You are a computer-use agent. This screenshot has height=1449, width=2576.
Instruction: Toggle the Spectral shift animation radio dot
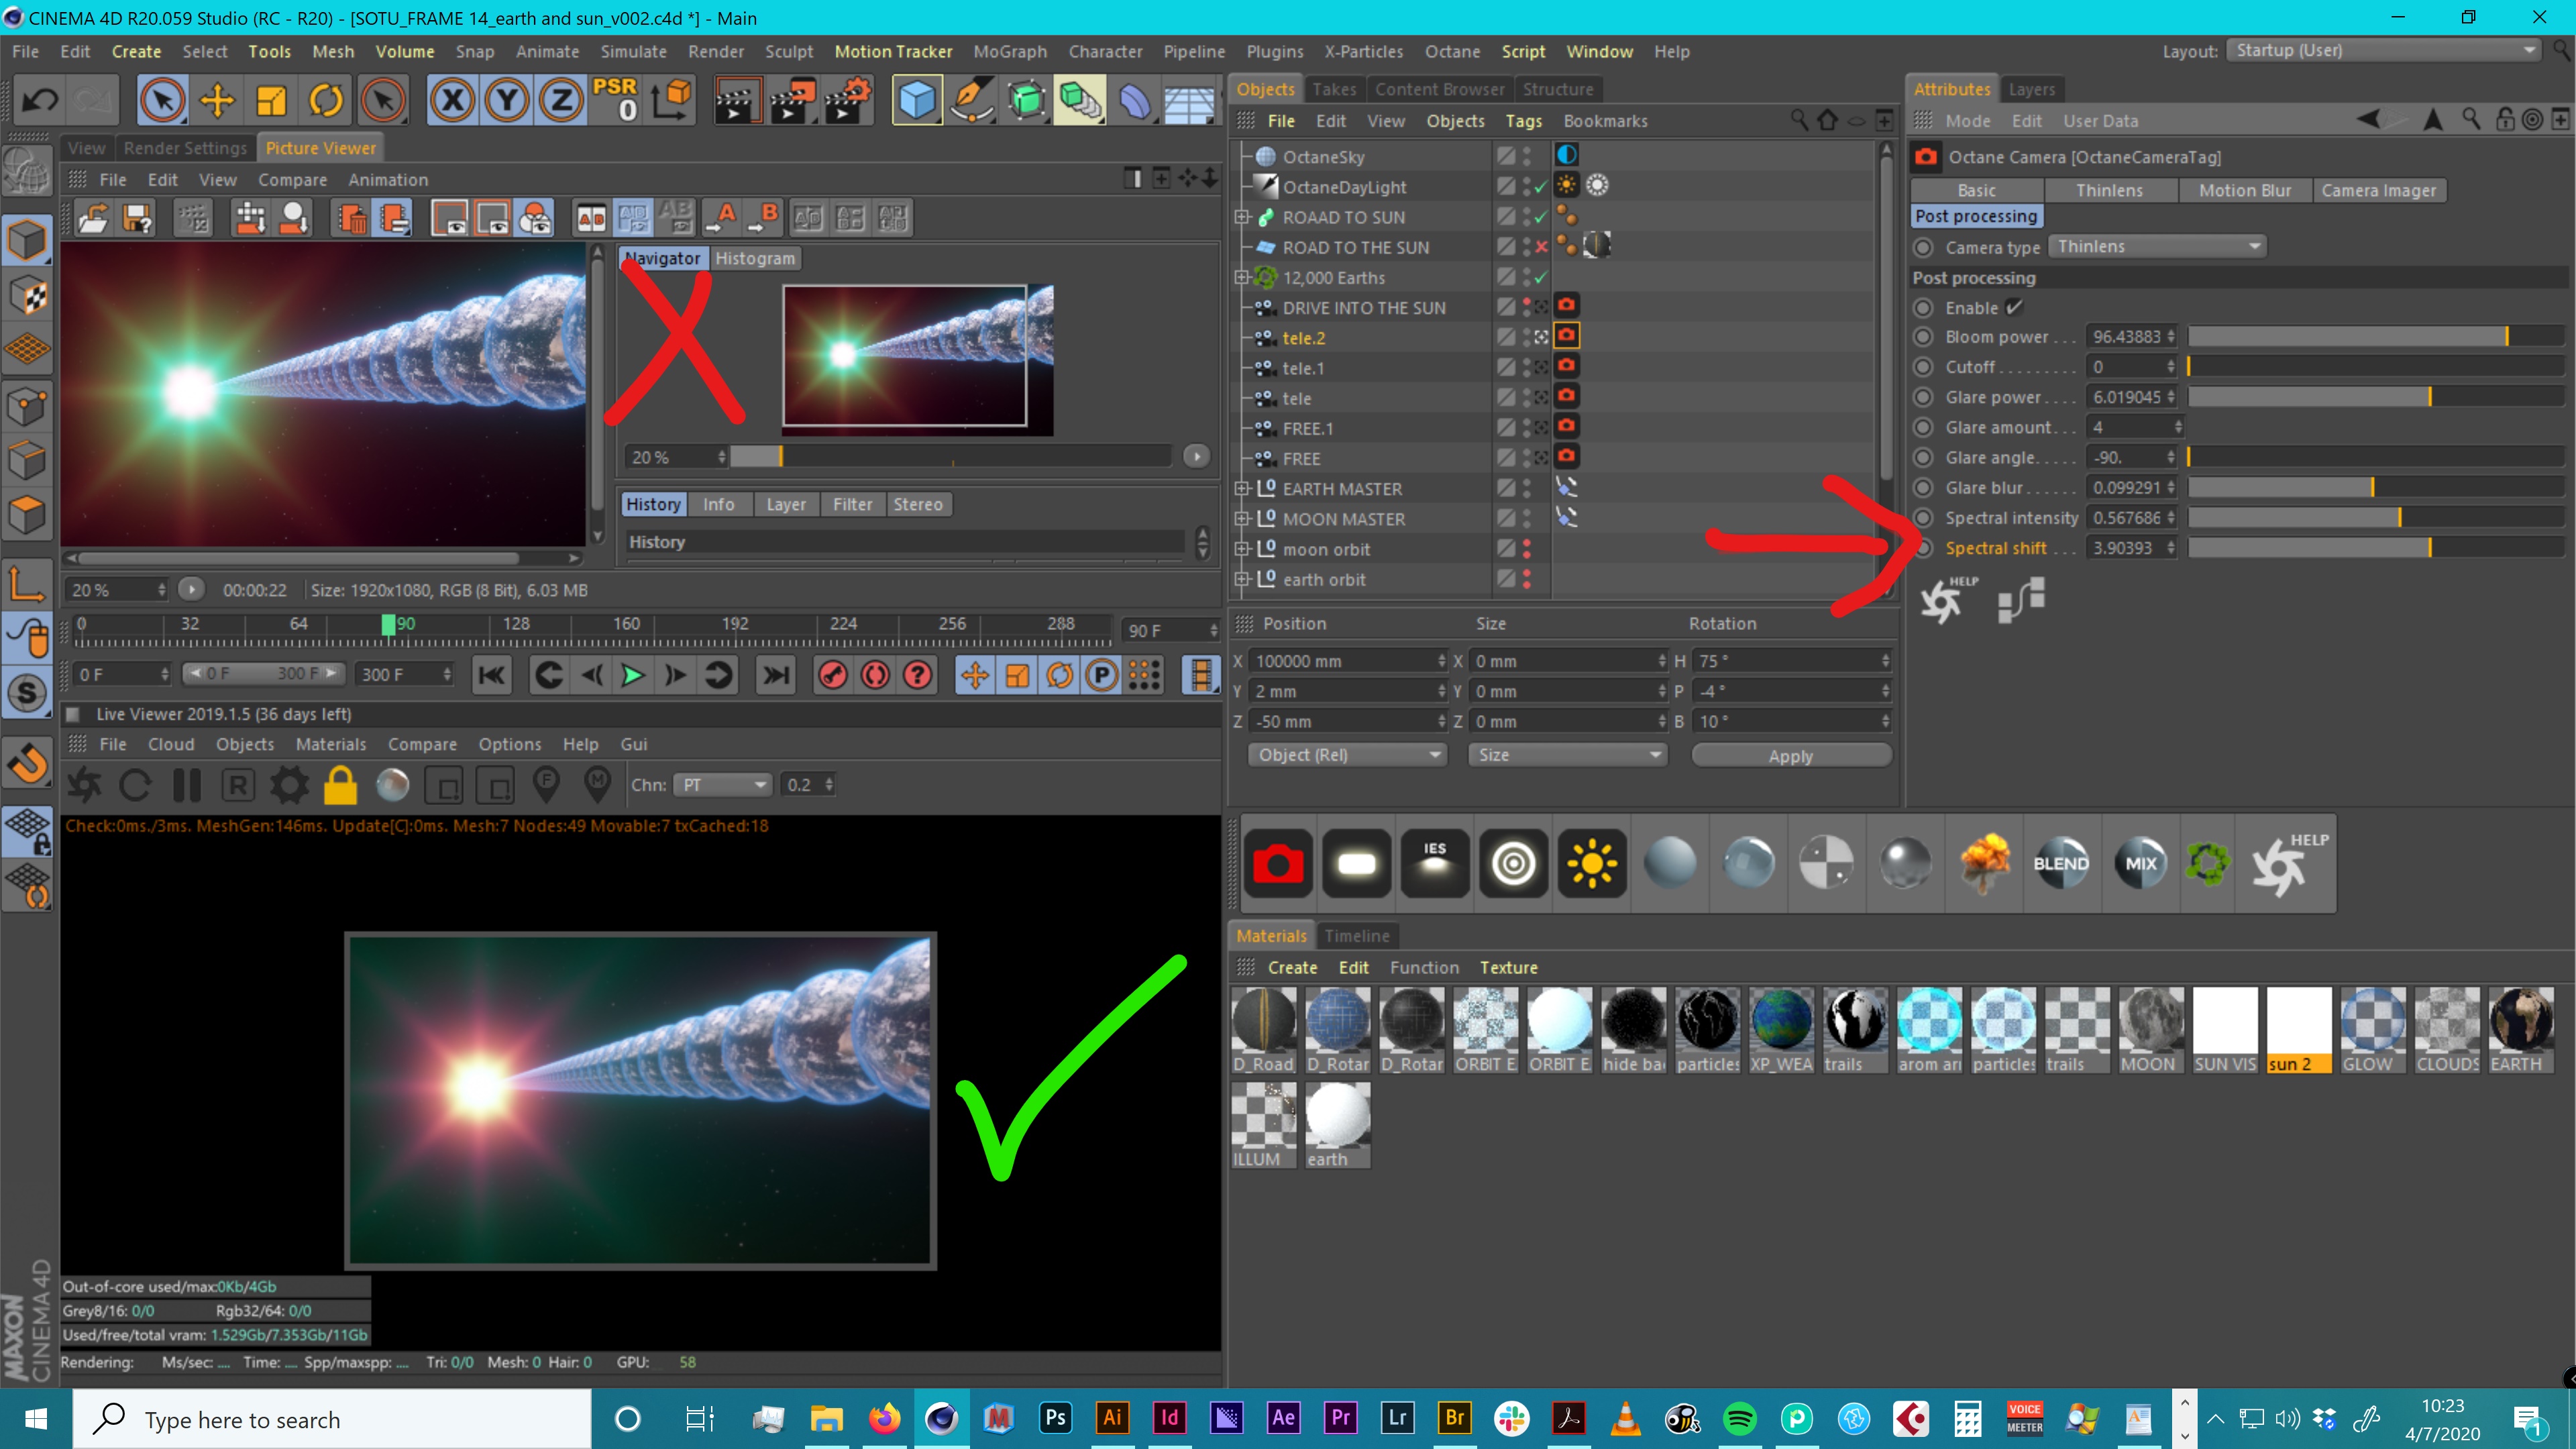click(x=1923, y=548)
